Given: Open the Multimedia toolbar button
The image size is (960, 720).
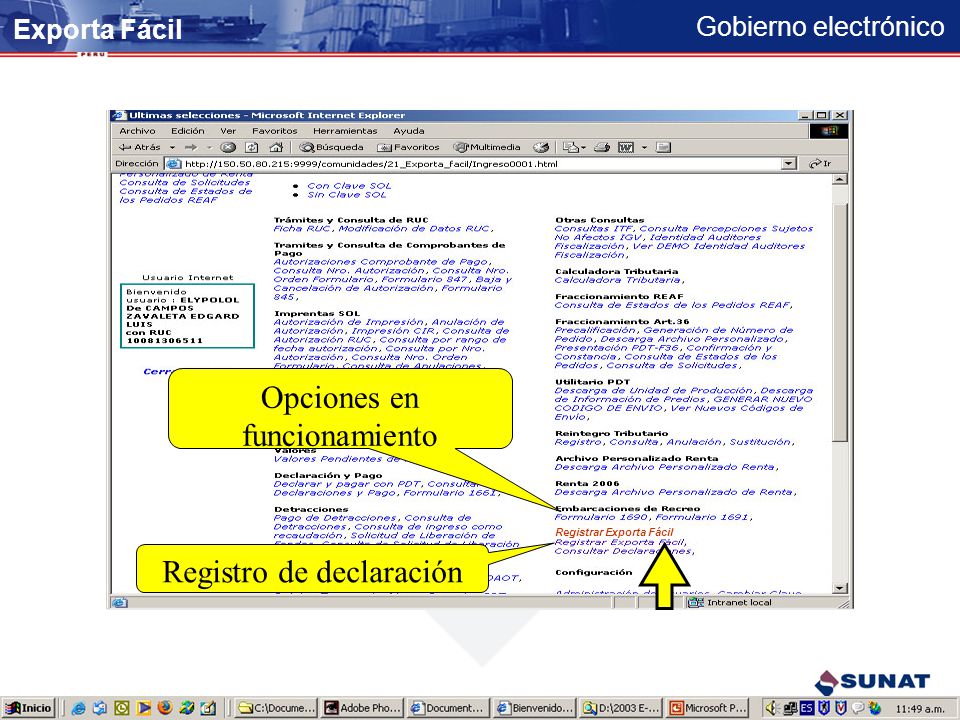Looking at the screenshot, I should (487, 148).
